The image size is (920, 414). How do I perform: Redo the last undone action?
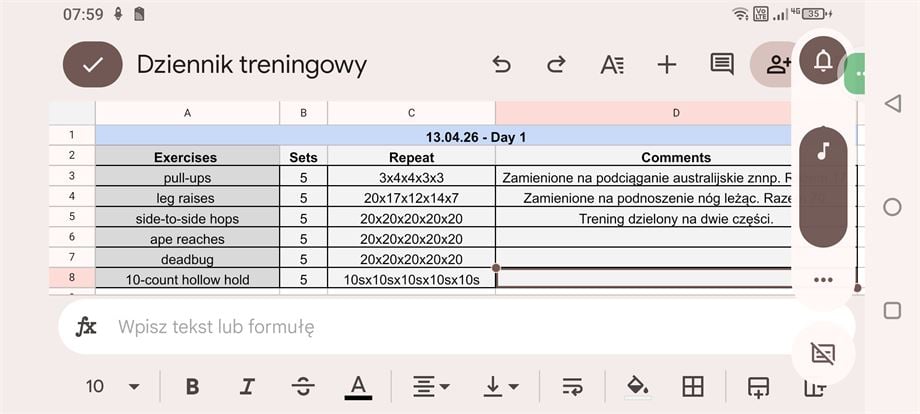[556, 65]
